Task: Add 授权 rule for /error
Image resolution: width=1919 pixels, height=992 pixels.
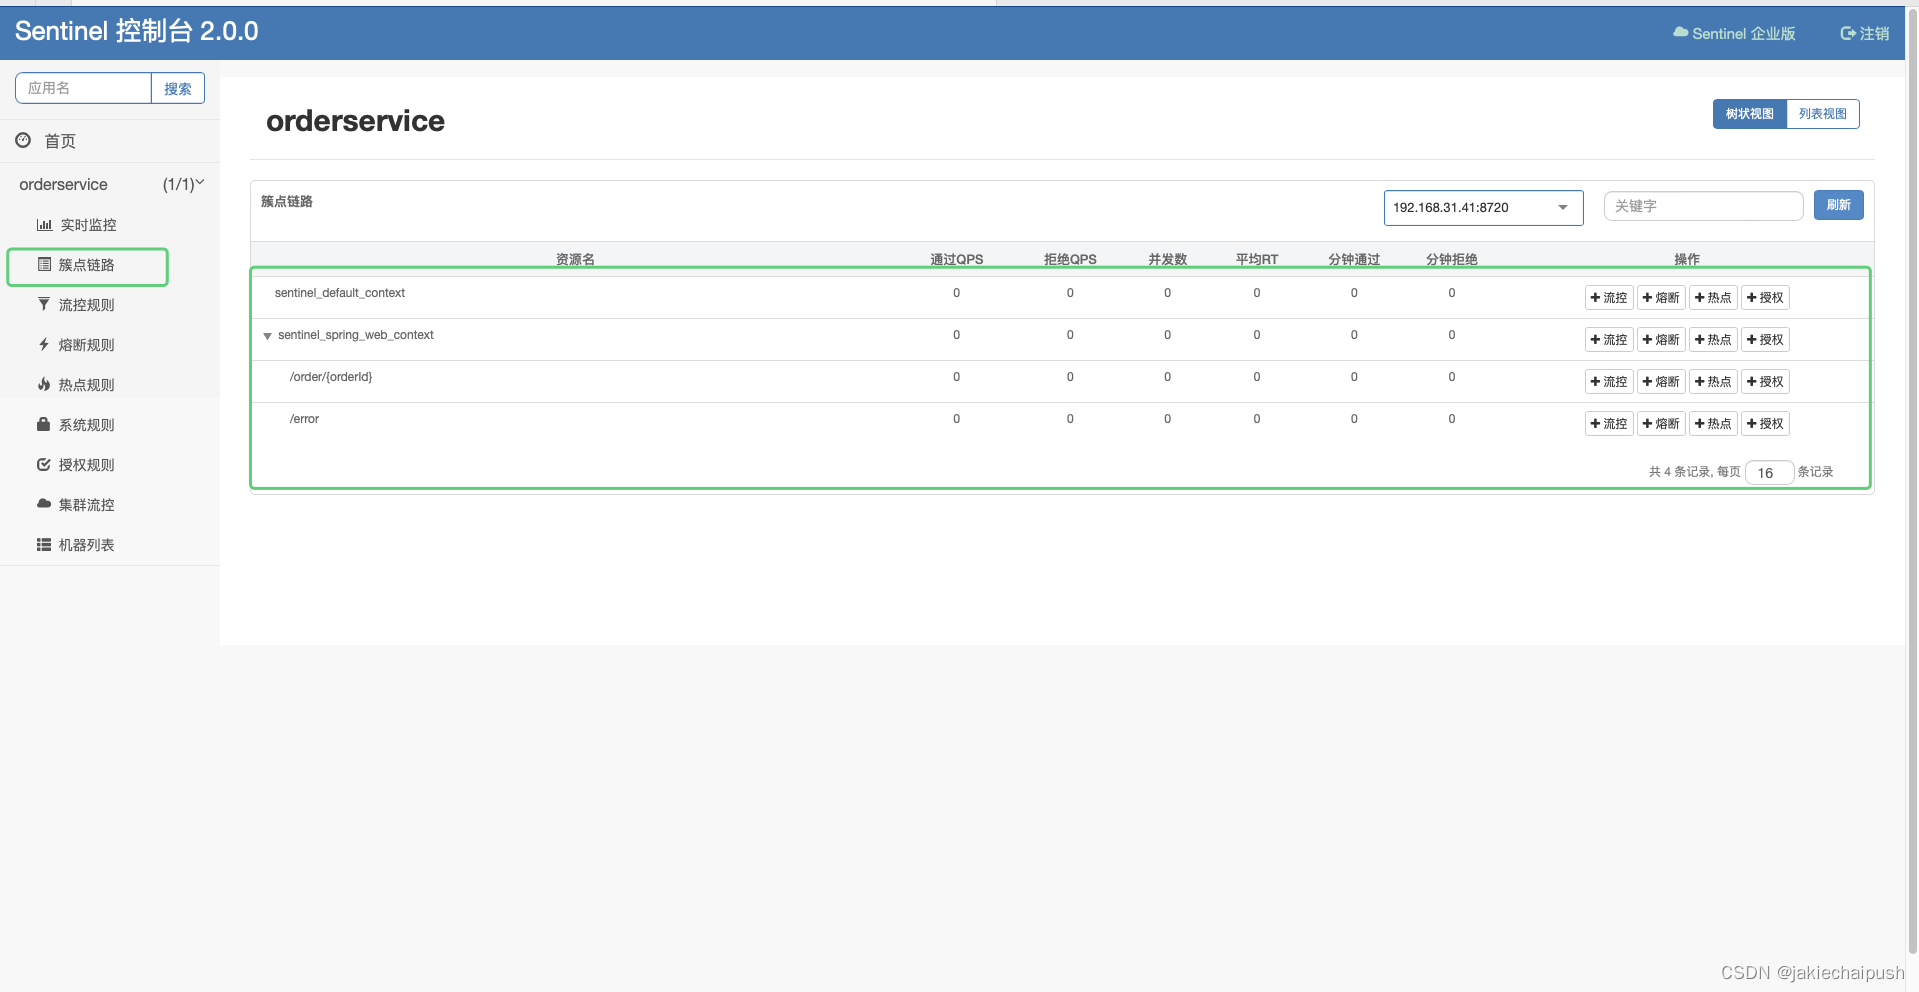Action: [1765, 424]
